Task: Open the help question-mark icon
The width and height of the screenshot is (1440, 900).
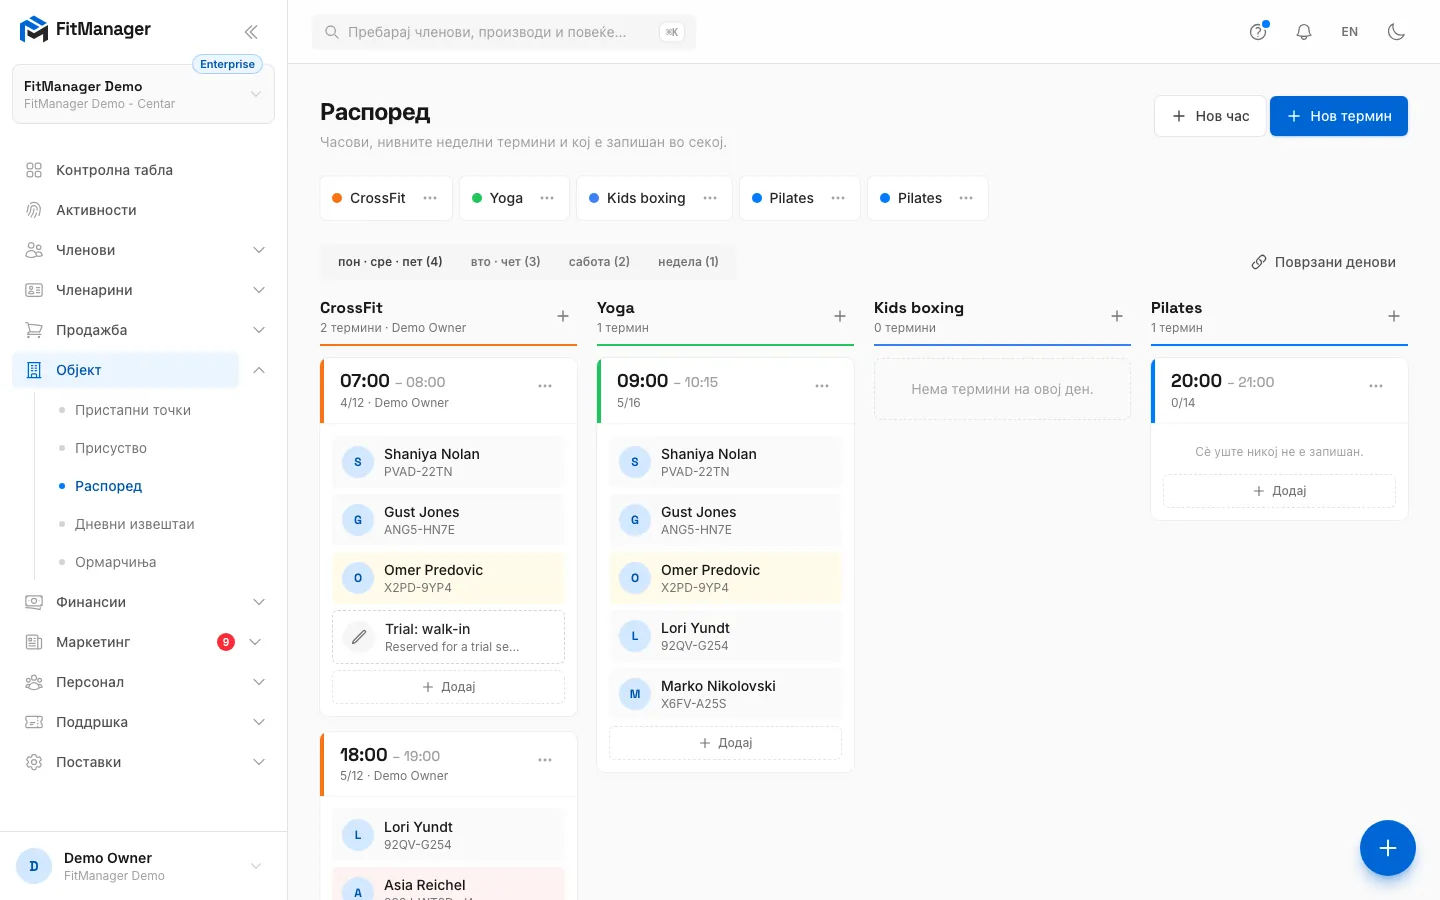Action: [x=1258, y=32]
